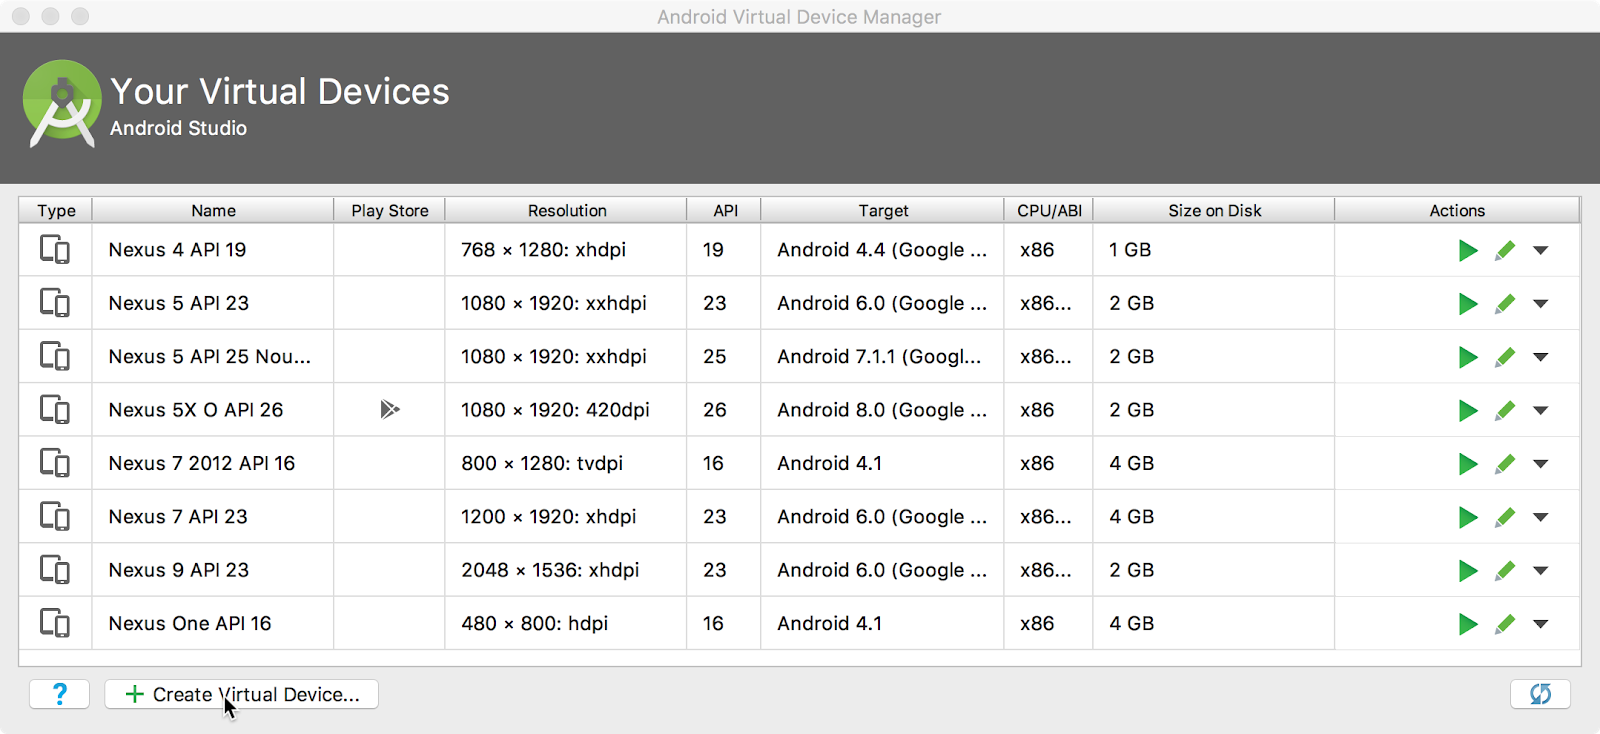
Task: Launch the Nexus 5 API 25 Nougat emulator
Action: tap(1467, 357)
